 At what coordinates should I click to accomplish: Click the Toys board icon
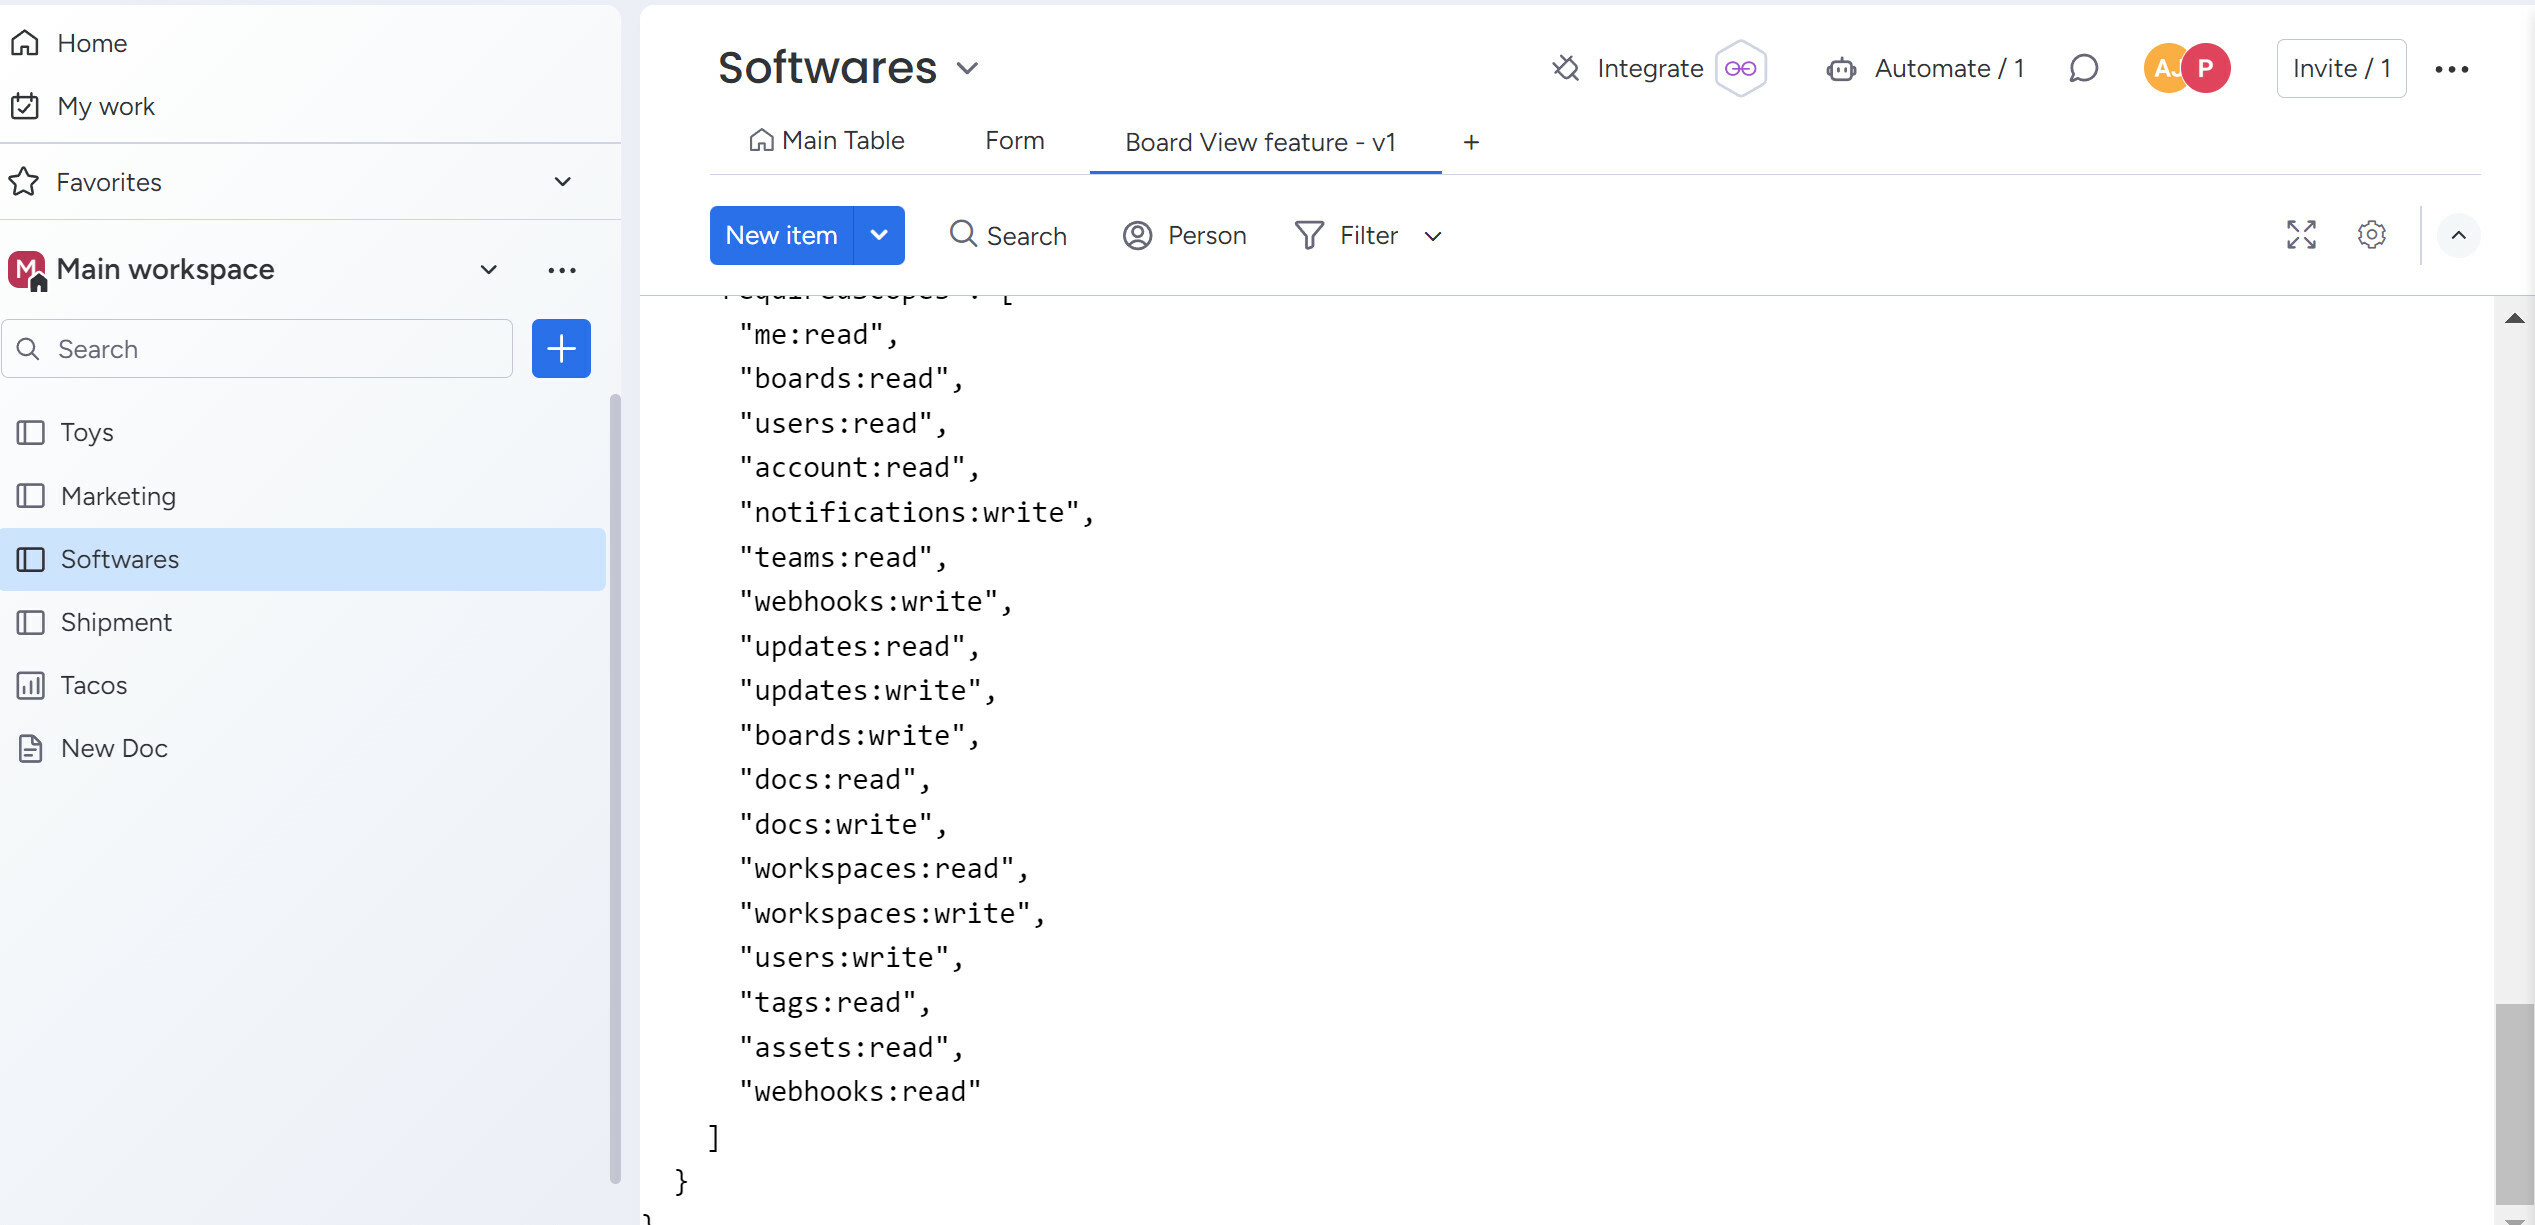click(x=31, y=432)
